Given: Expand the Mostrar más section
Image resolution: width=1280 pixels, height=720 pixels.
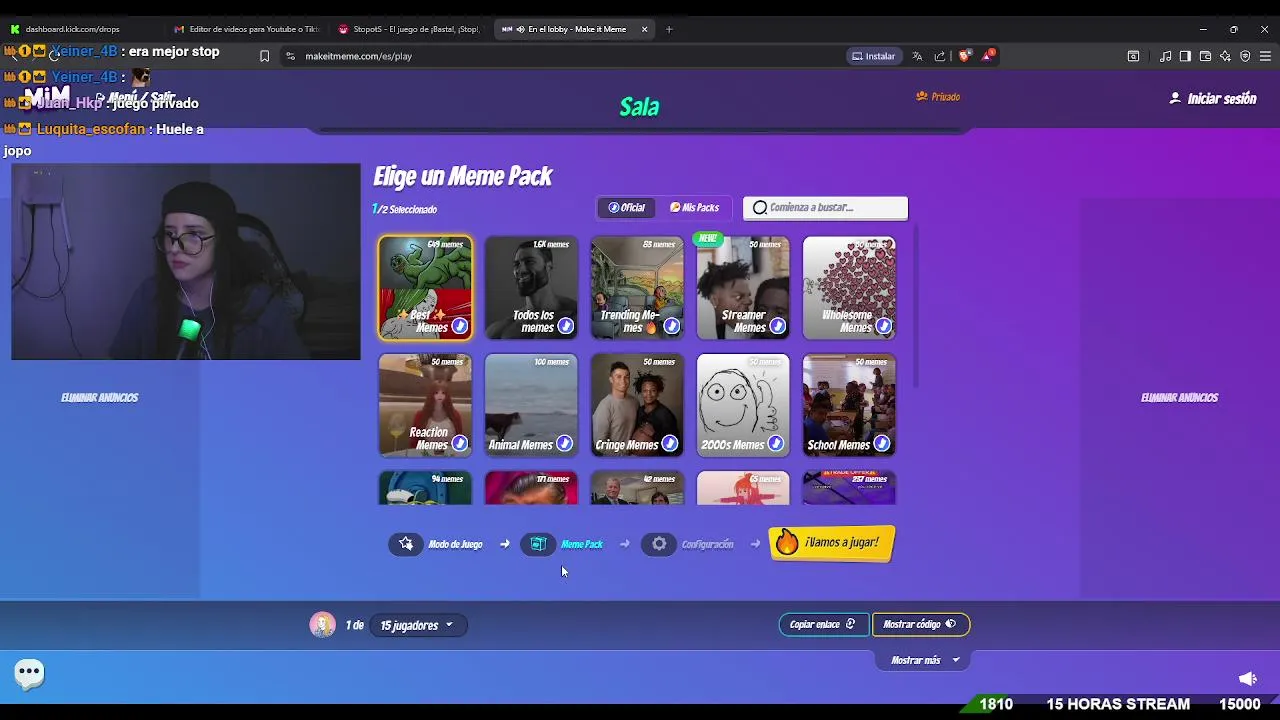Looking at the screenshot, I should (x=925, y=660).
